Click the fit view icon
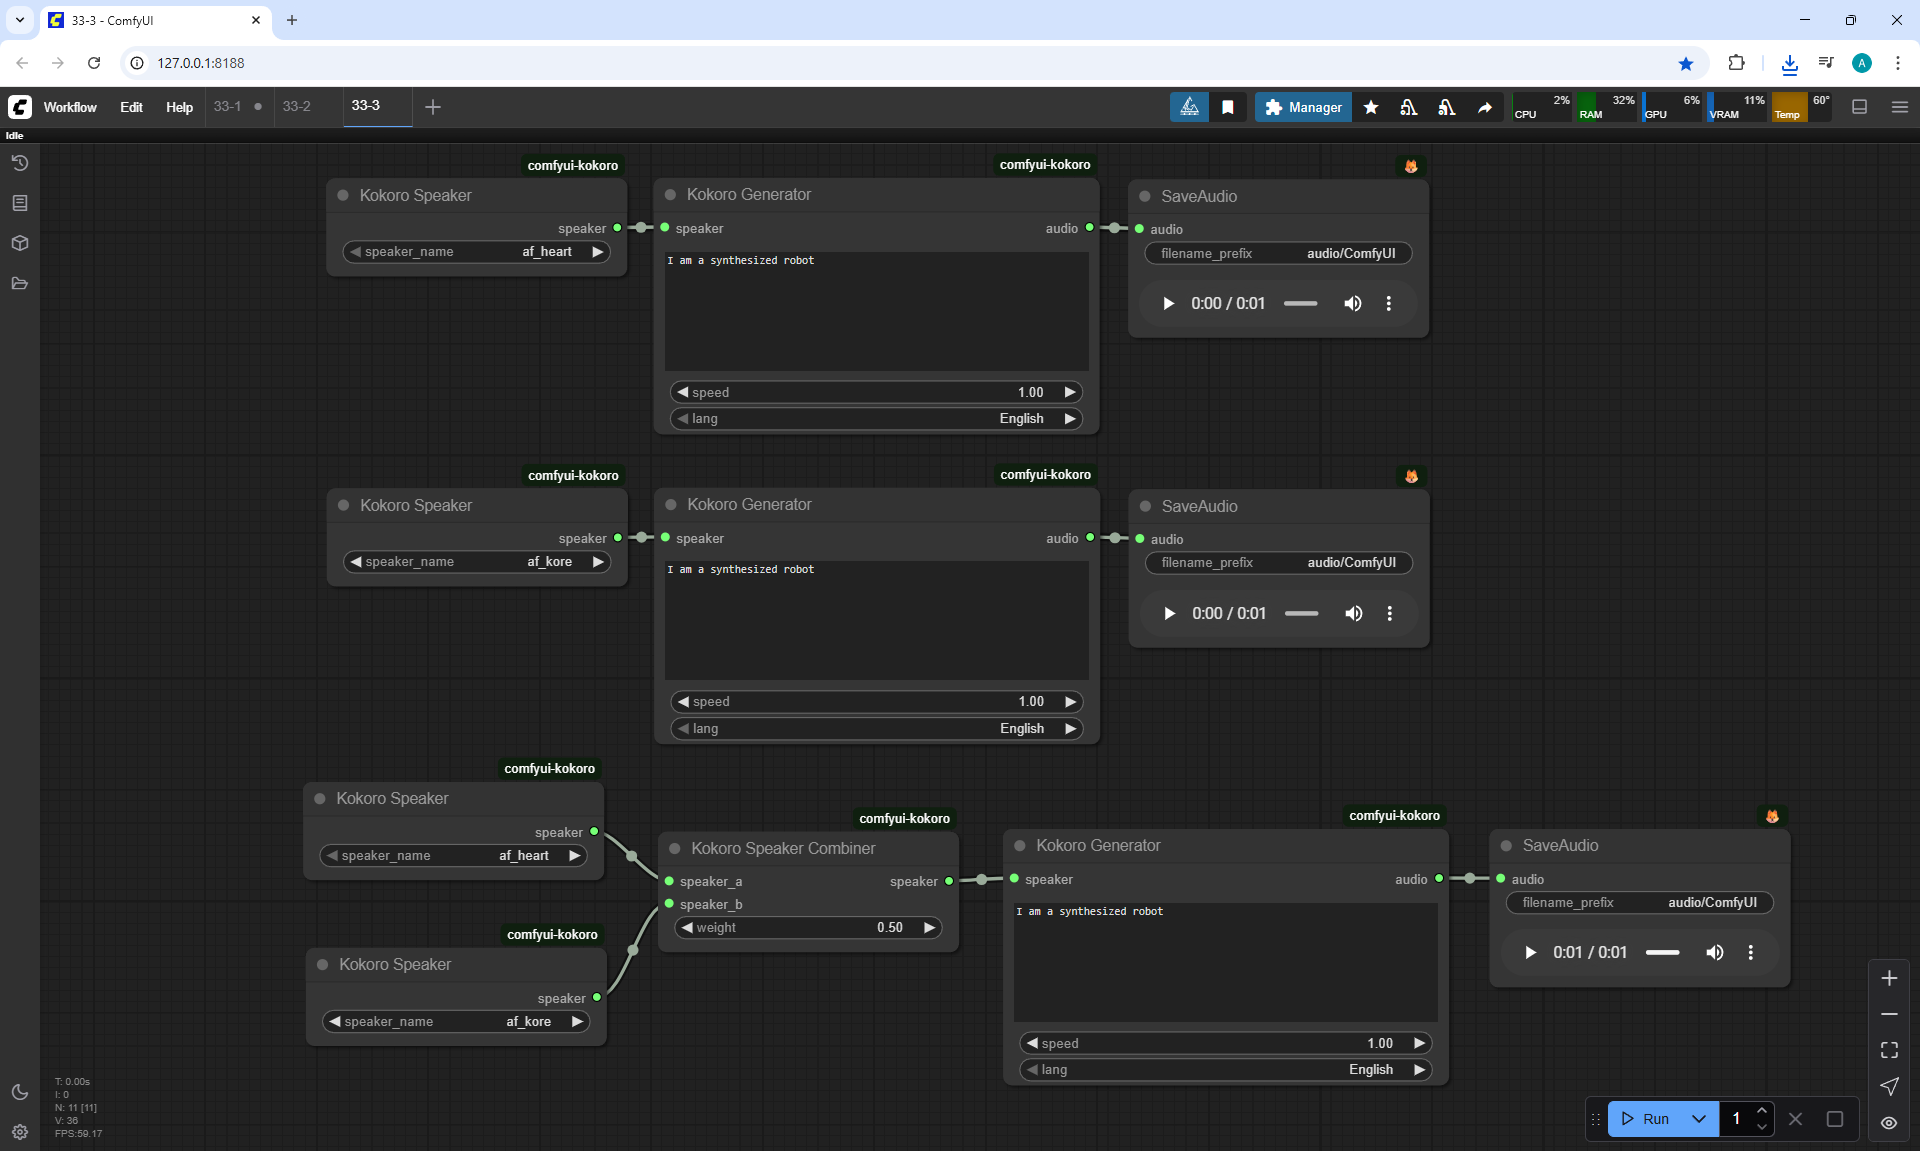The height and width of the screenshot is (1151, 1920). (x=1889, y=1050)
